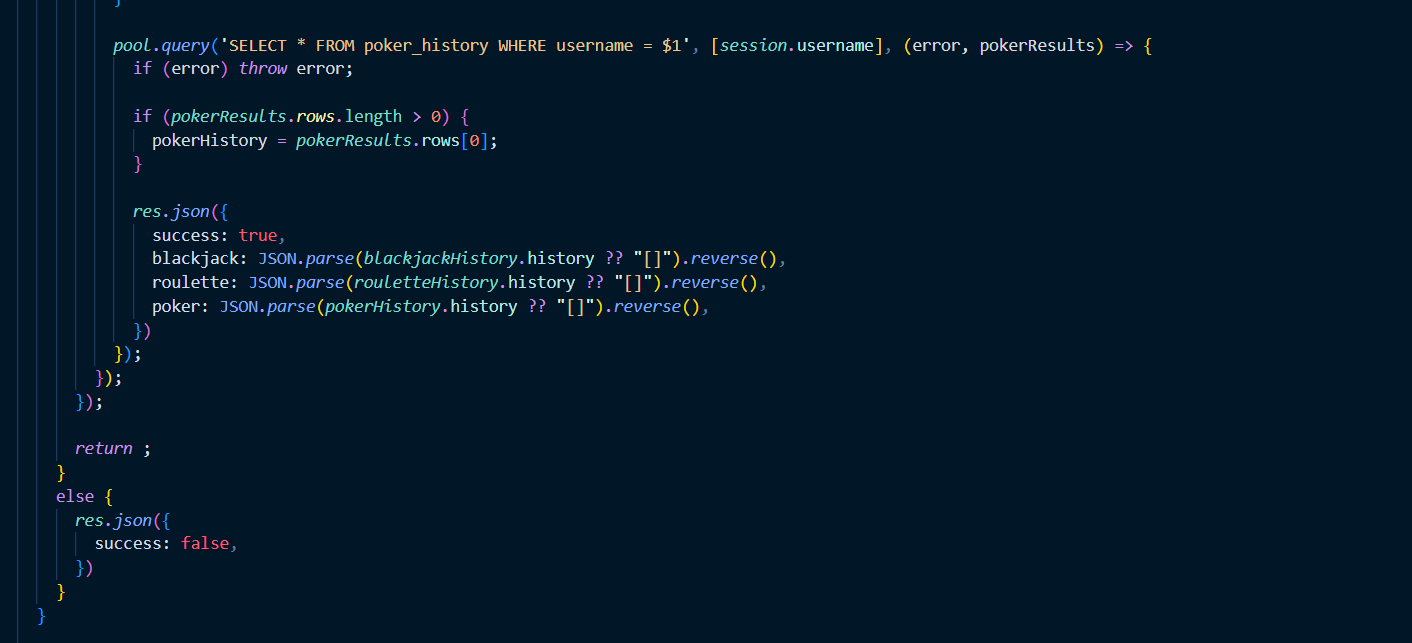This screenshot has height=643, width=1412.
Task: Click the else keyword
Action: (75, 496)
